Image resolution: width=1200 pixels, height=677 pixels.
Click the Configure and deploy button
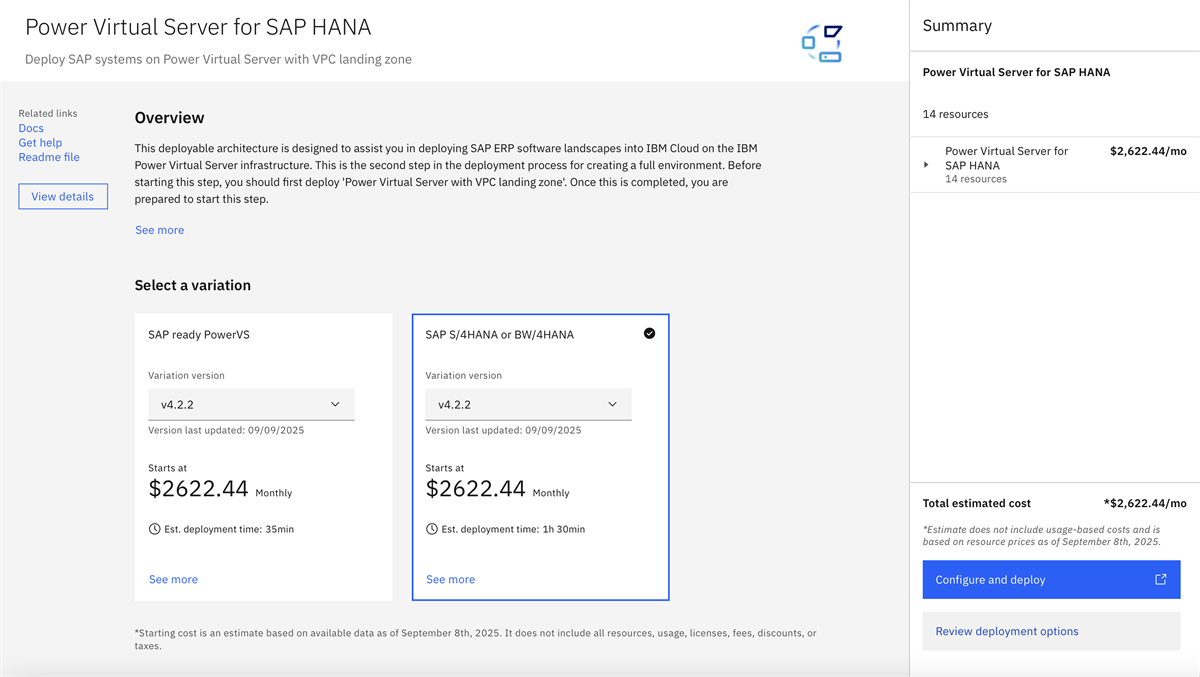pyautogui.click(x=1040, y=580)
